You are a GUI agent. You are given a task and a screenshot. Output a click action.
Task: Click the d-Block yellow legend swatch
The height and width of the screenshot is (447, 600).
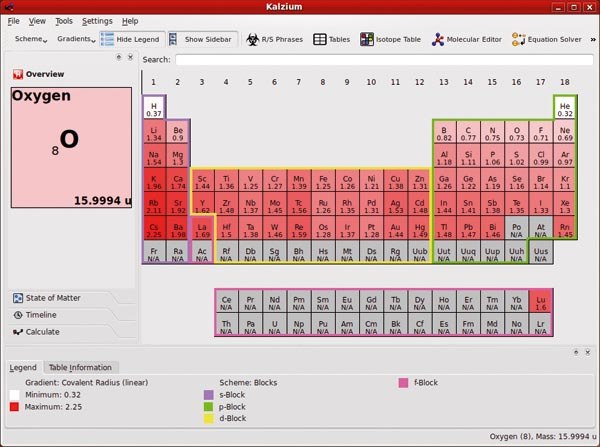coord(209,419)
